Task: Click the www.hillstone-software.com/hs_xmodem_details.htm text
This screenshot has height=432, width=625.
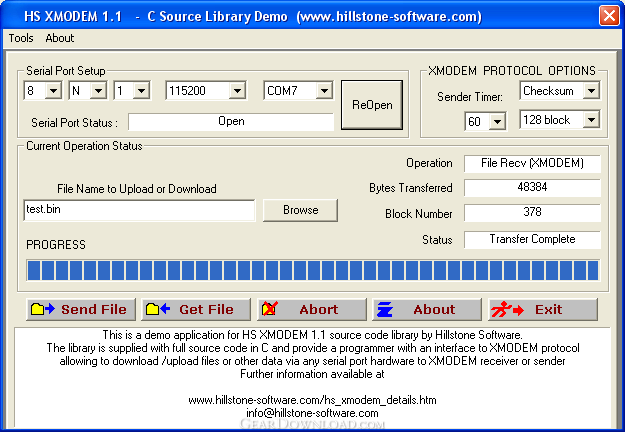Action: (x=312, y=400)
